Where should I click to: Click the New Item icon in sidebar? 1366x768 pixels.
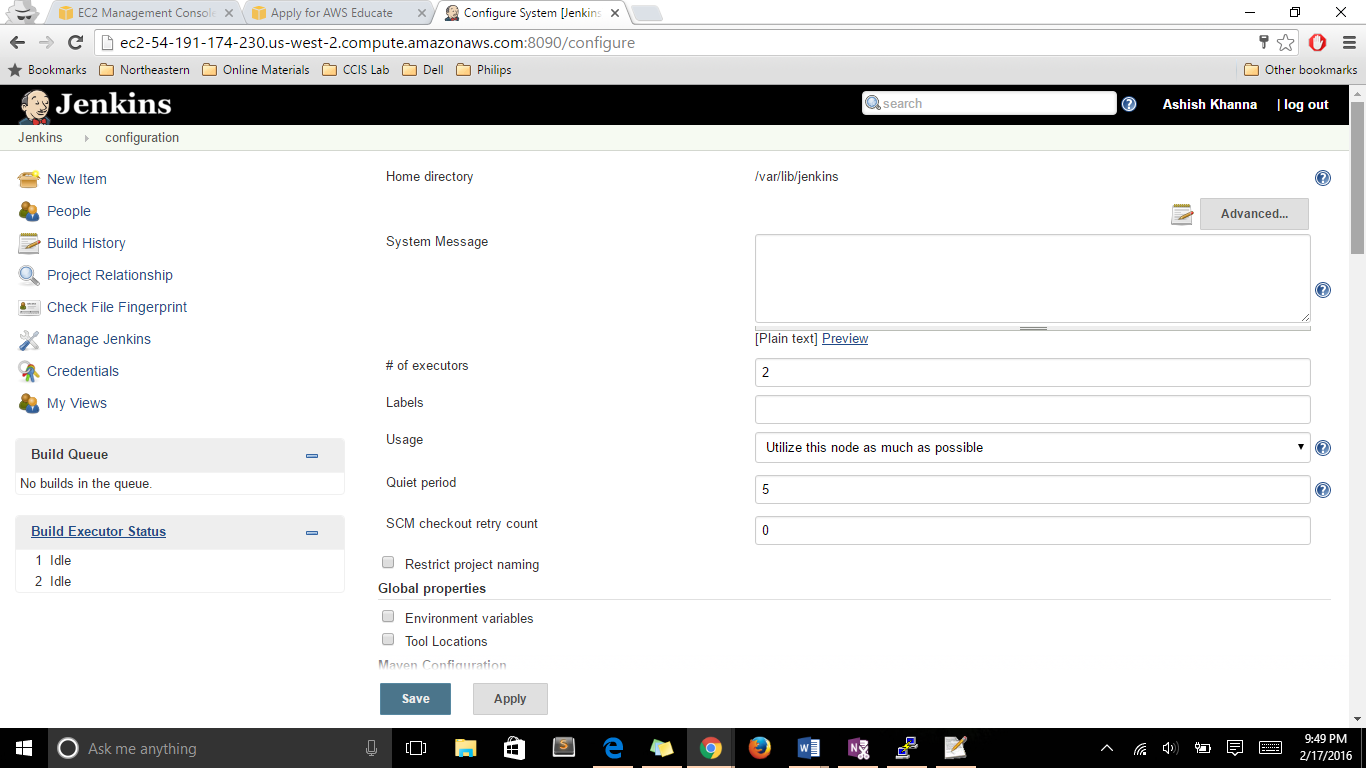pos(29,179)
